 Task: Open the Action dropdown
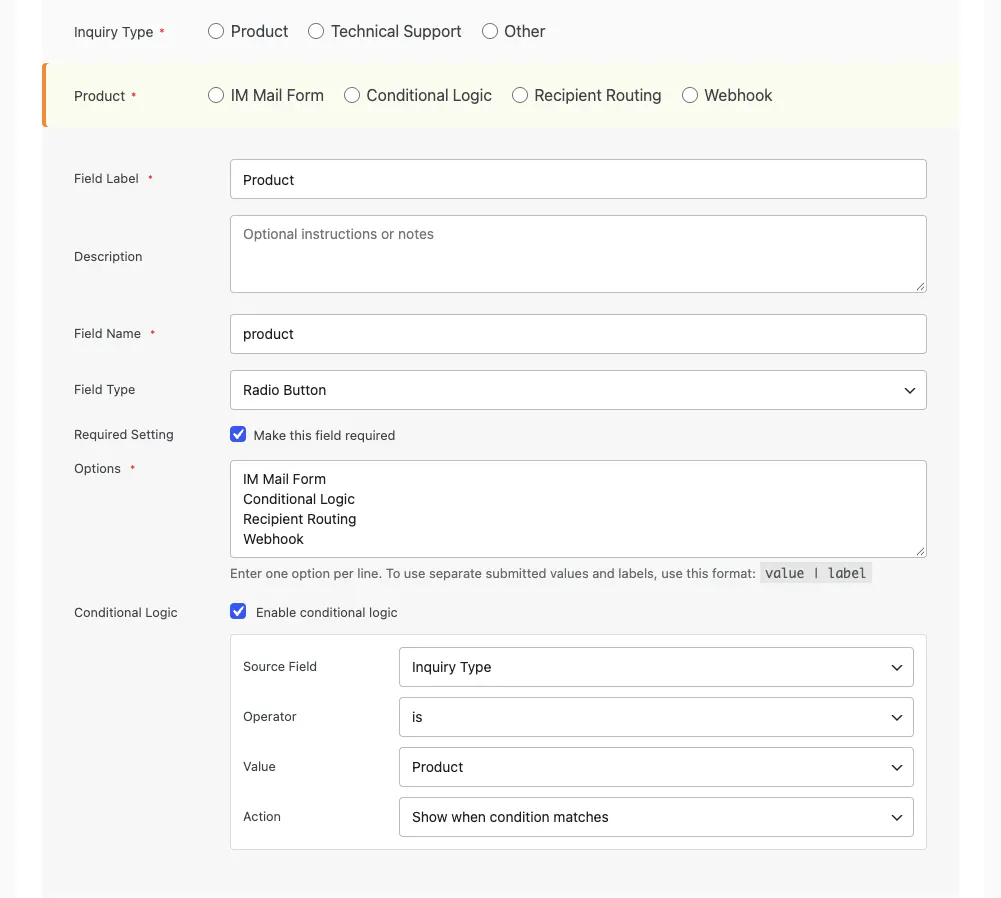point(656,817)
